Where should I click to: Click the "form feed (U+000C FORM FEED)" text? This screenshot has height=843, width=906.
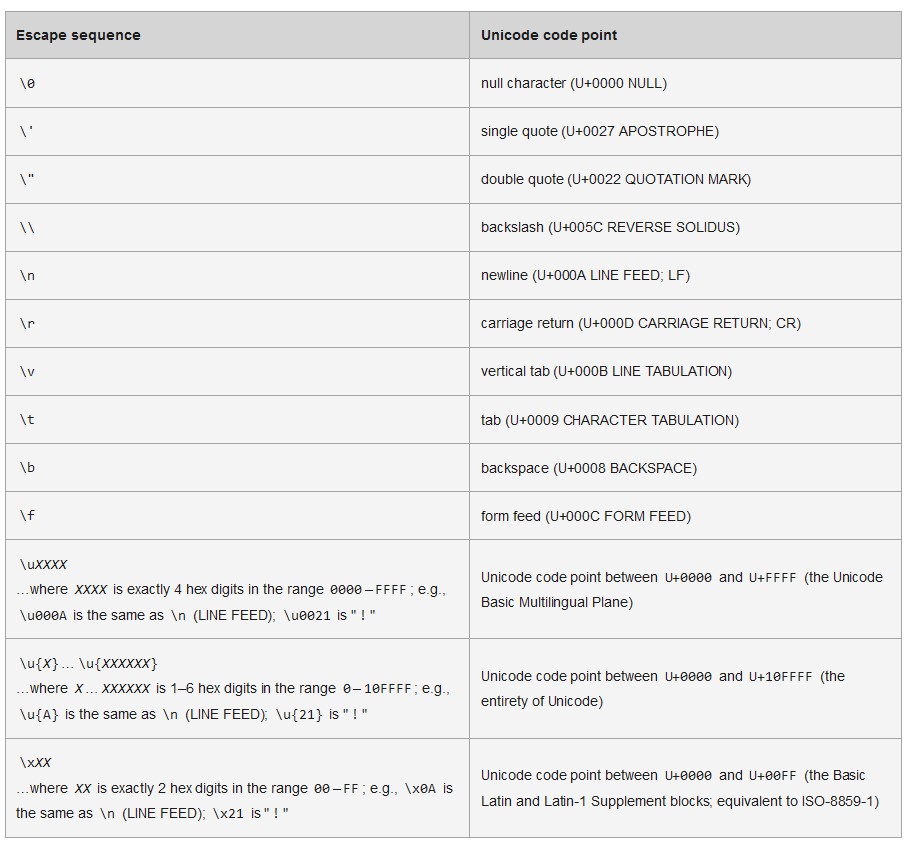click(x=585, y=516)
